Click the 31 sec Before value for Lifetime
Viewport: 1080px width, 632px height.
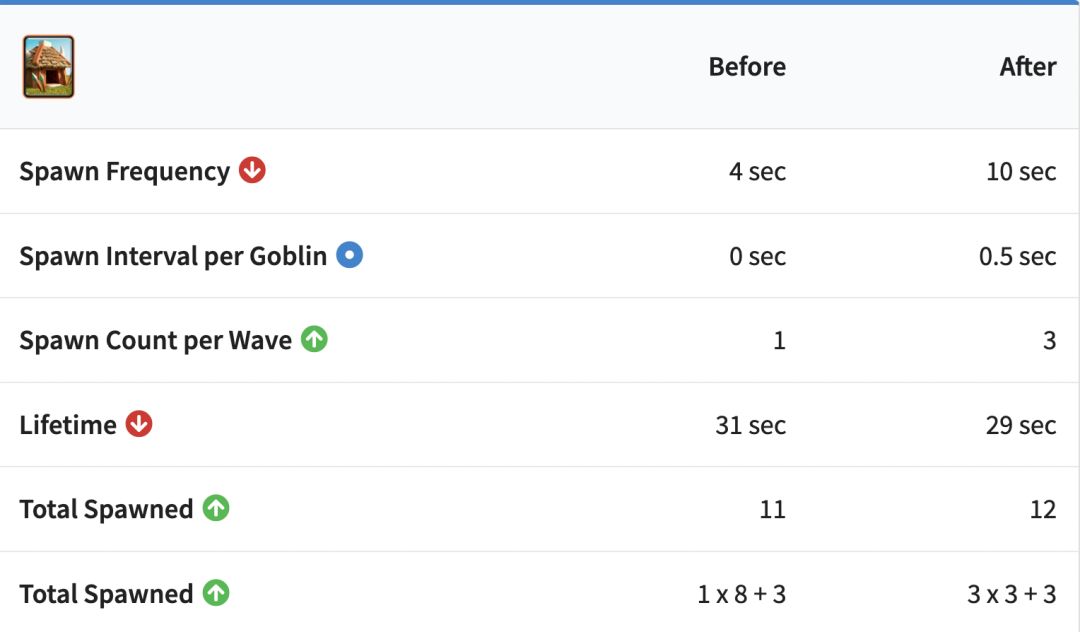(750, 425)
